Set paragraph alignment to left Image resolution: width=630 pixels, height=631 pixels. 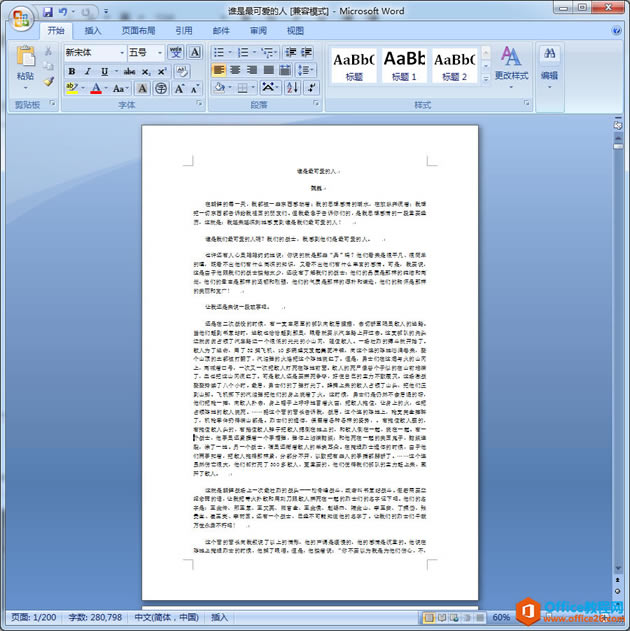218,70
